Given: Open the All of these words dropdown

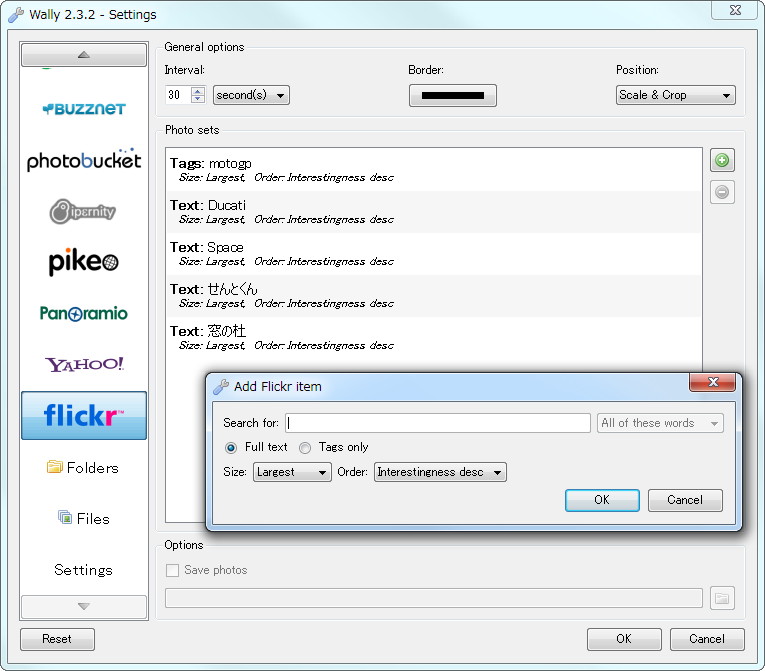Looking at the screenshot, I should [660, 423].
